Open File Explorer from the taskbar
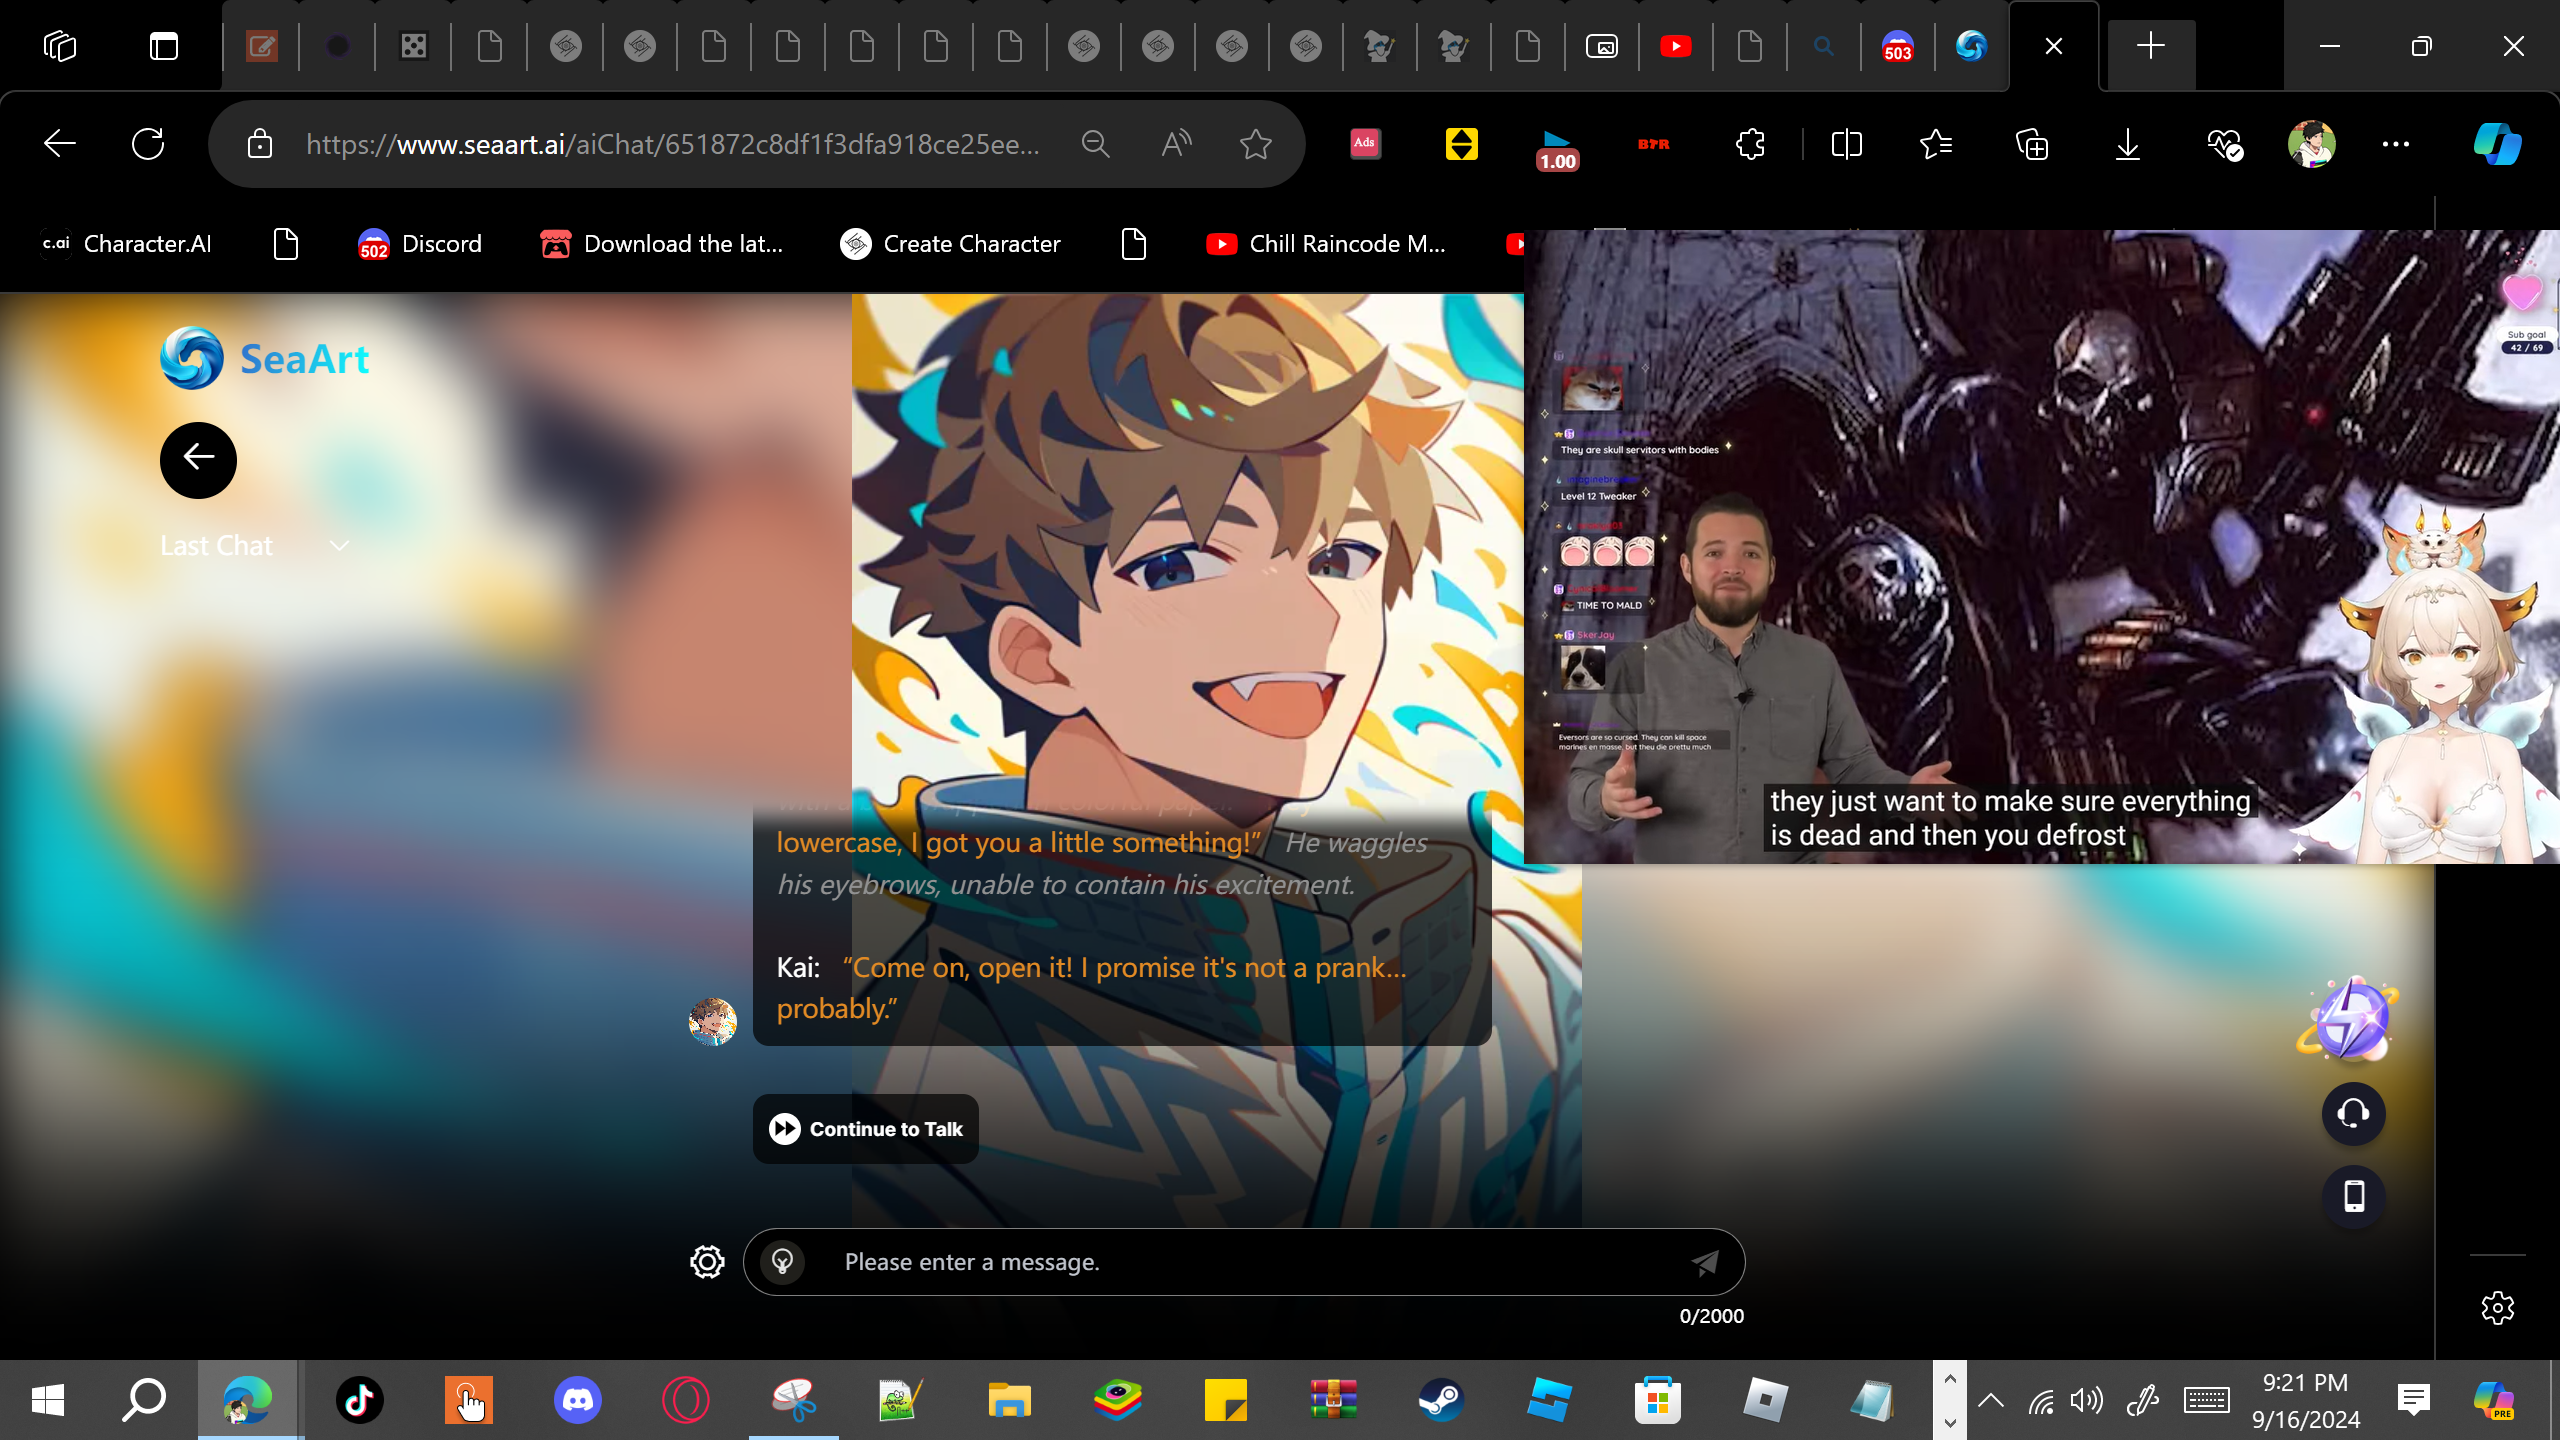This screenshot has height=1440, width=2560. (x=1009, y=1400)
